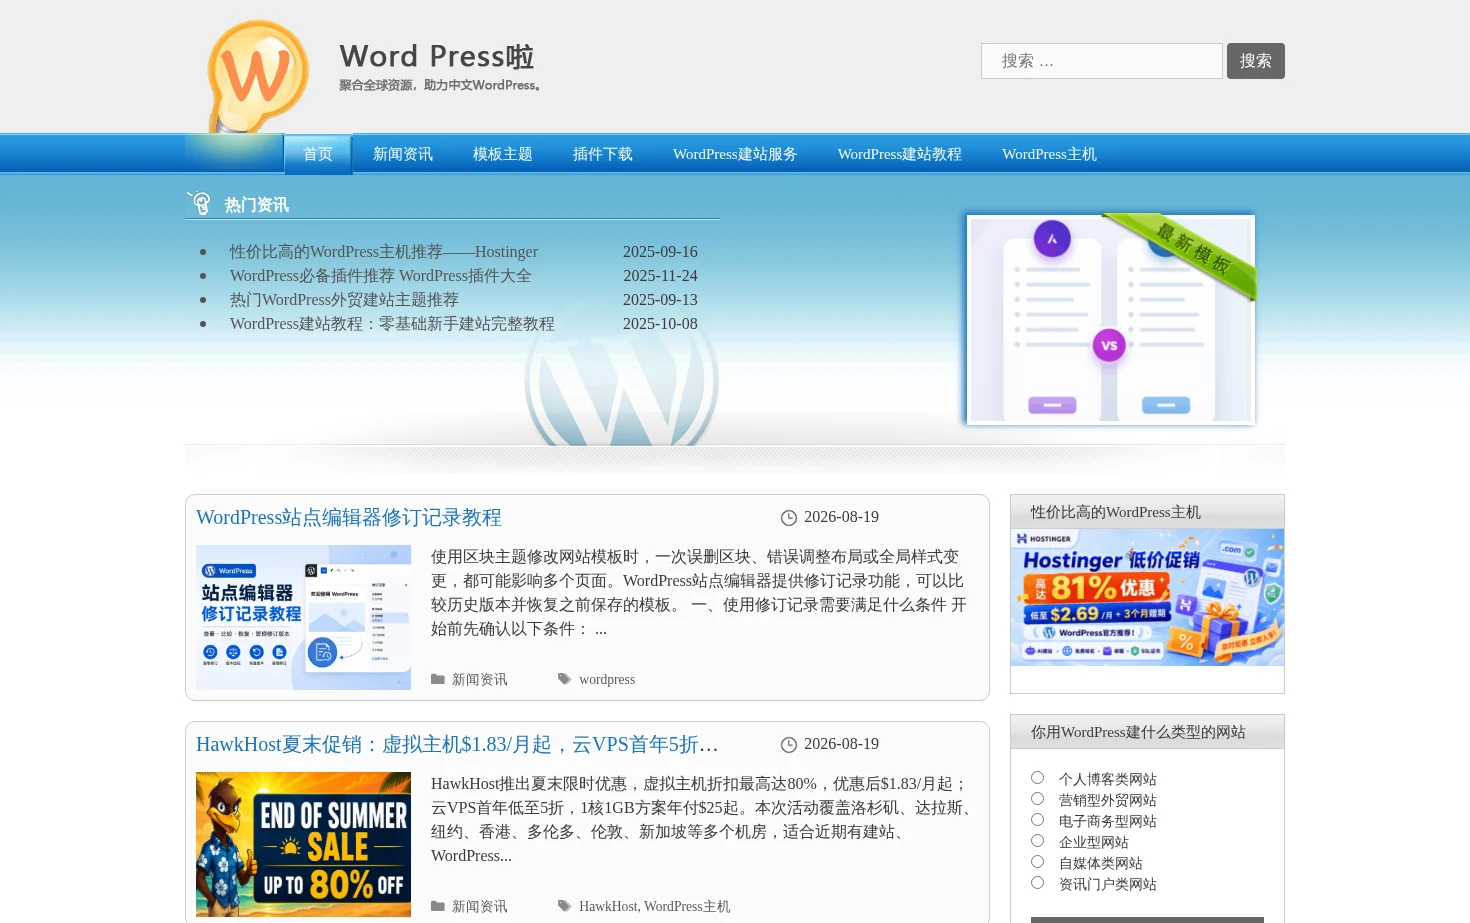Screen dimensions: 1470x923
Task: Click the HawkHost tag link
Action: point(608,906)
